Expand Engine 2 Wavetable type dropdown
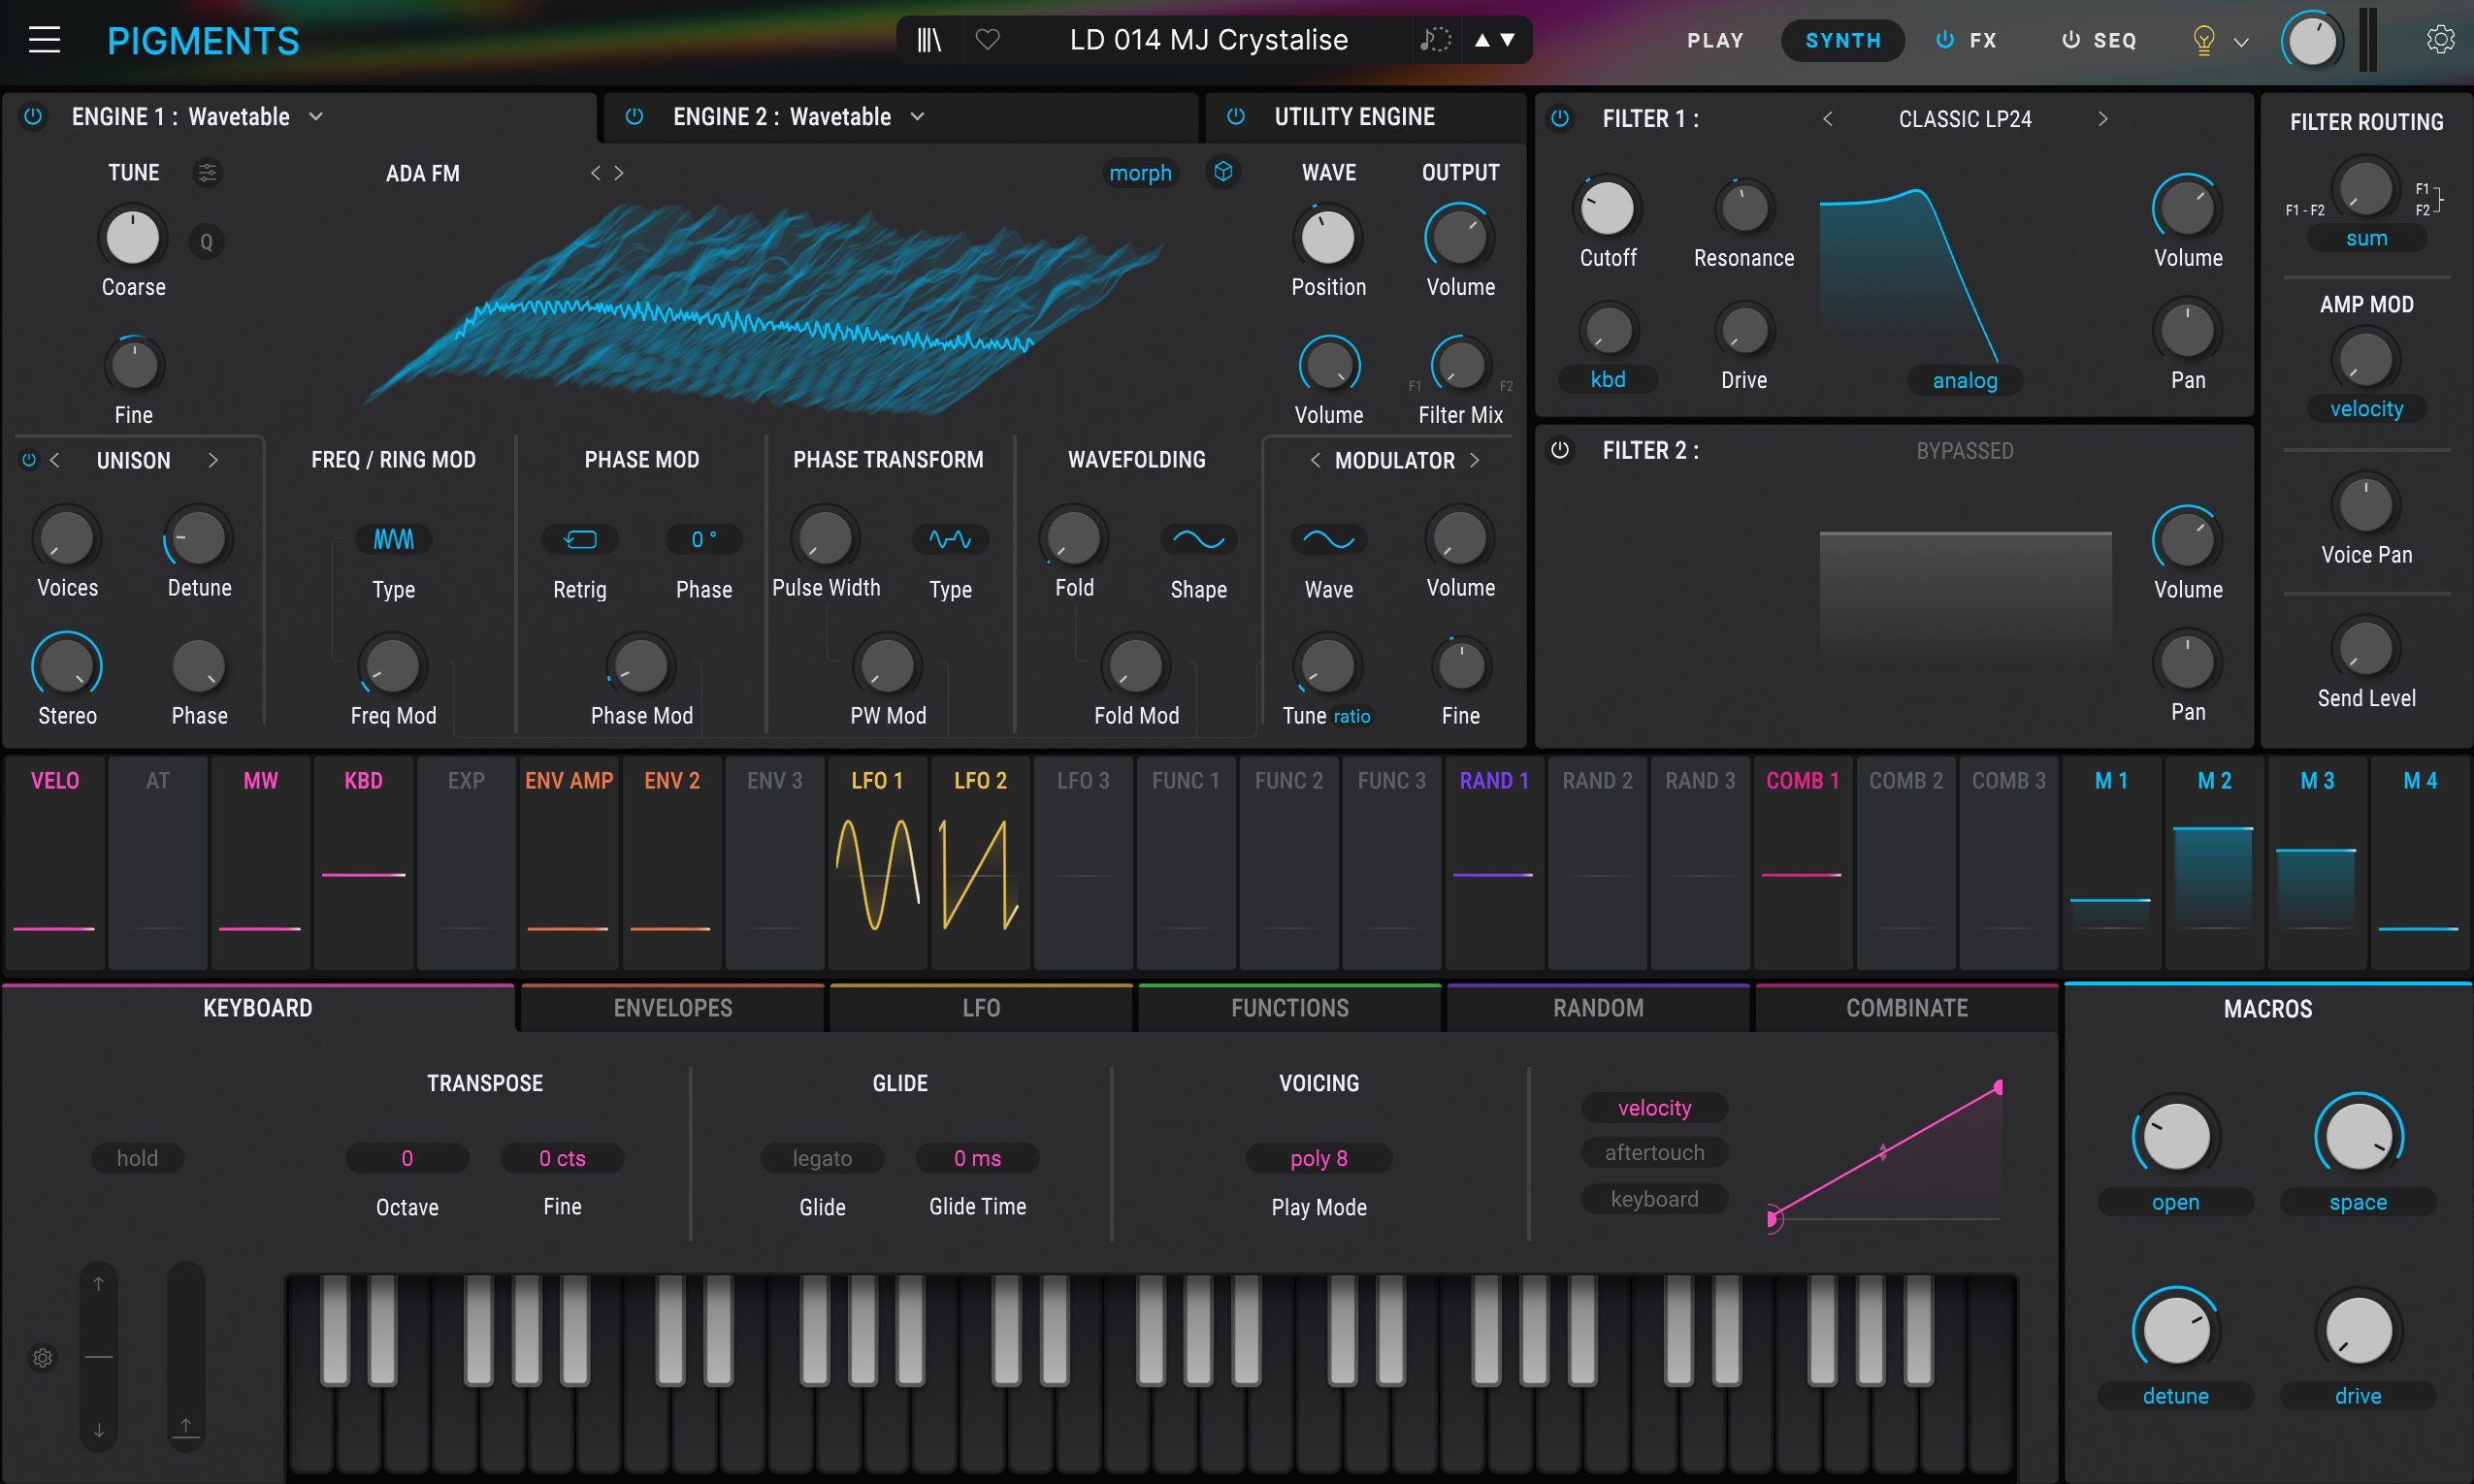 click(917, 117)
